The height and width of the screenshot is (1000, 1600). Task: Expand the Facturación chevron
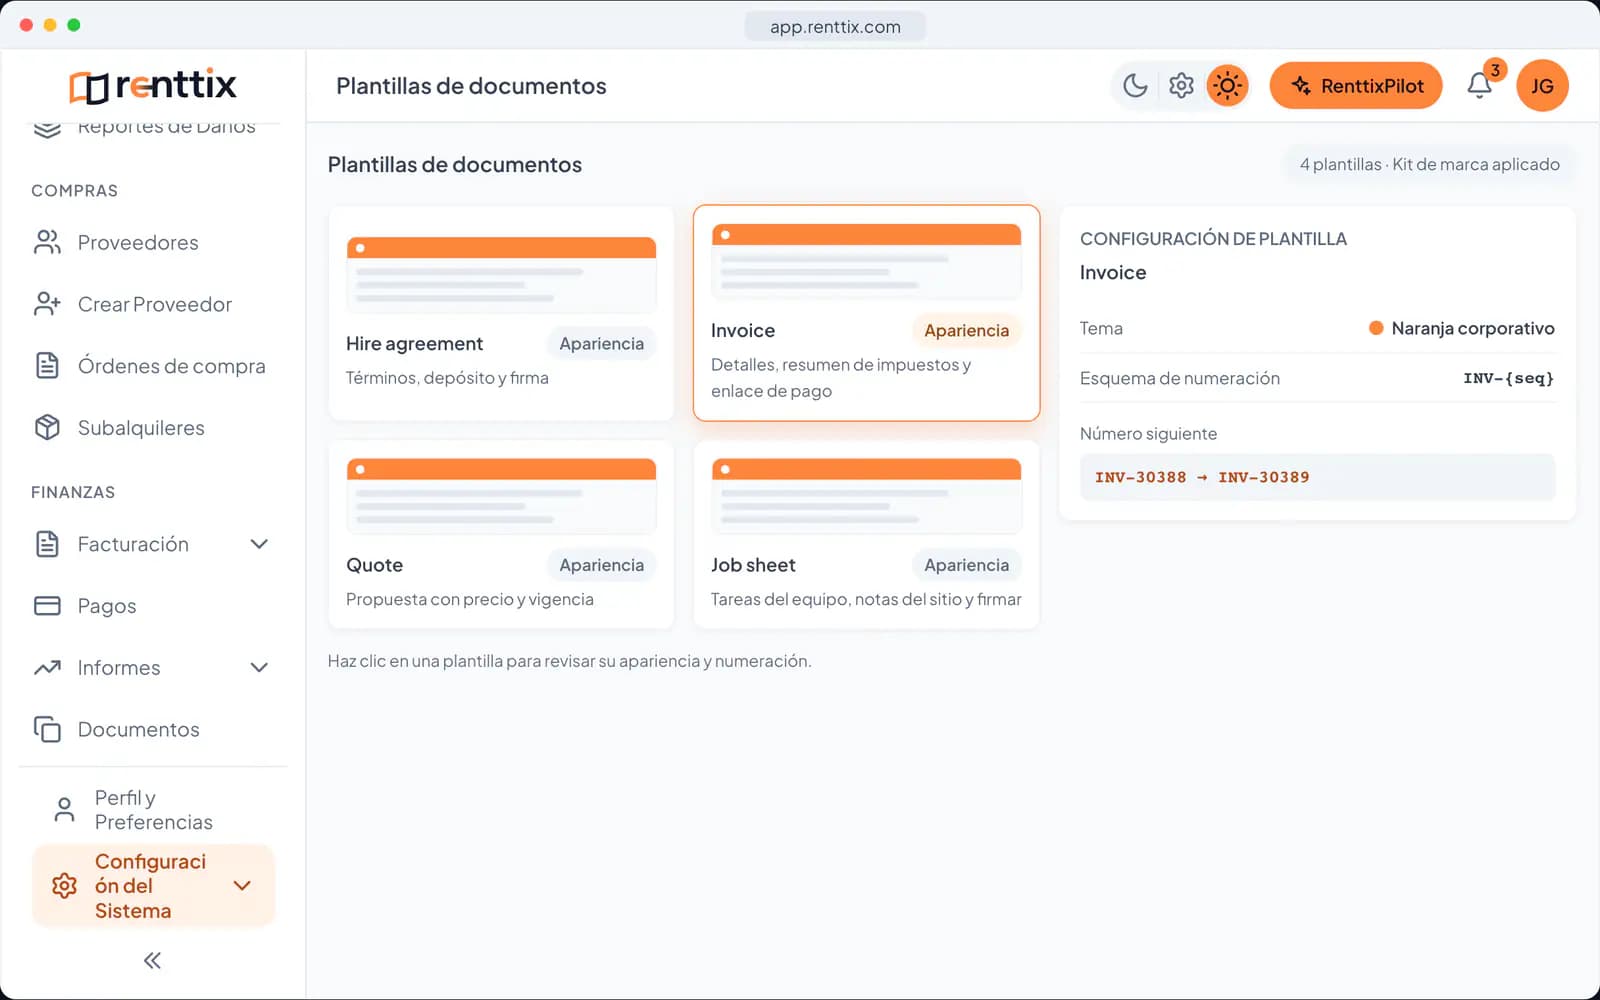coord(259,544)
